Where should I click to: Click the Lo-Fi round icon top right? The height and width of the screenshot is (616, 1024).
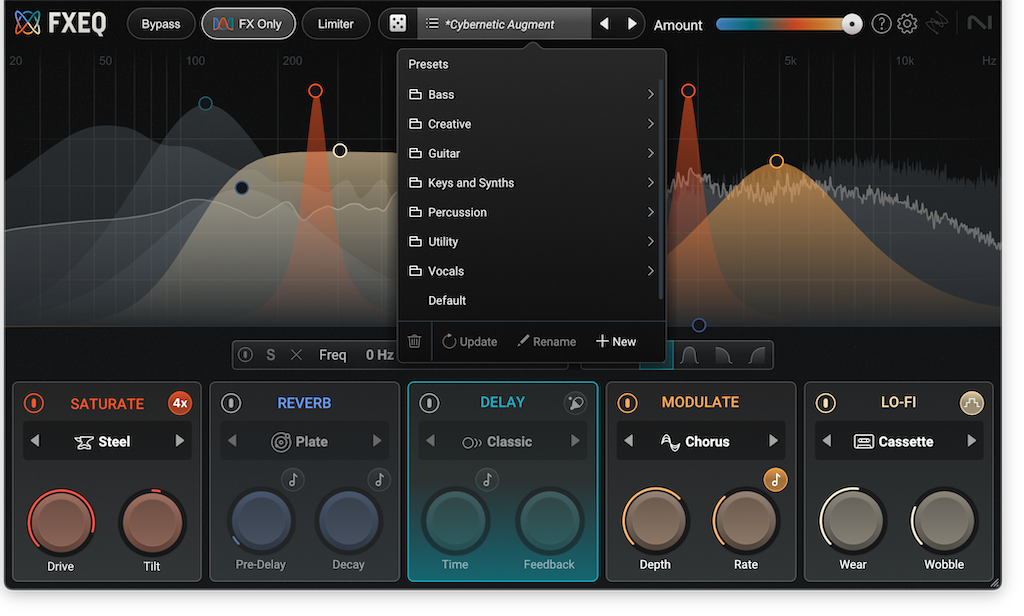971,402
